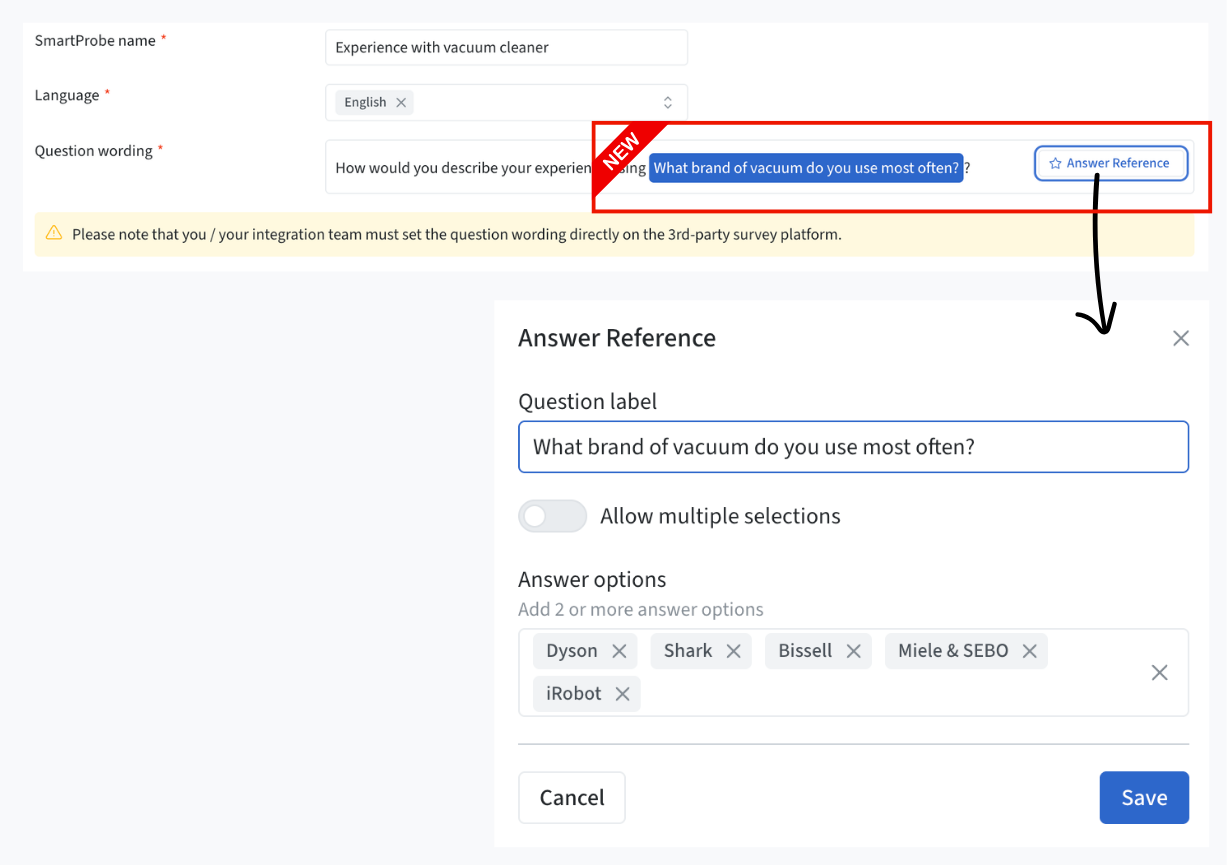The height and width of the screenshot is (866, 1228).
Task: Remove the Shark answer option
Action: pyautogui.click(x=733, y=651)
